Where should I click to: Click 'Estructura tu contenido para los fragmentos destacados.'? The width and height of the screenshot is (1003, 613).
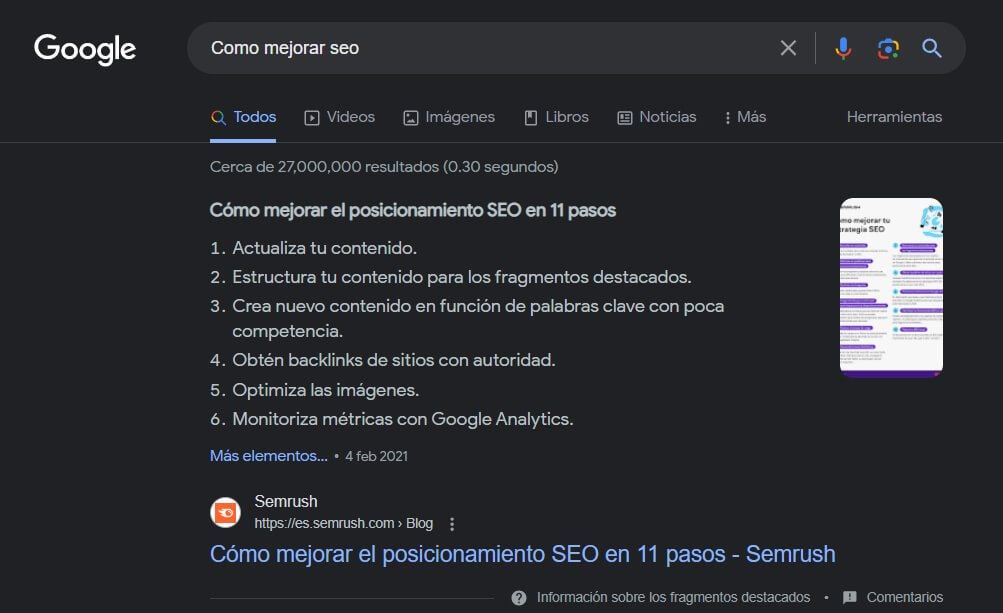(462, 277)
